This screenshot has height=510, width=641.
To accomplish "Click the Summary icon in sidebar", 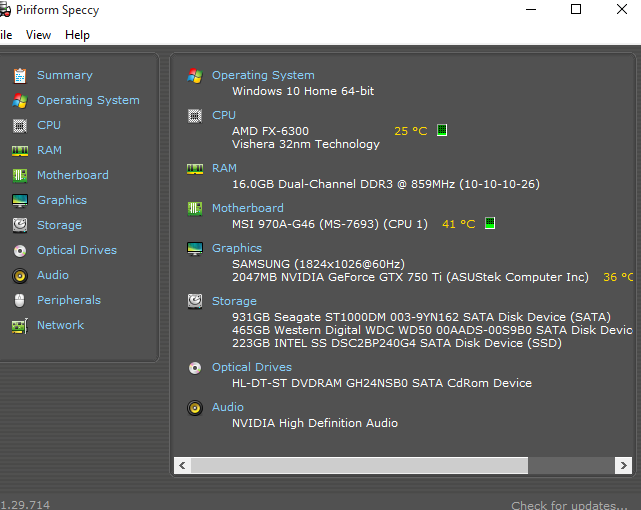I will tap(19, 75).
